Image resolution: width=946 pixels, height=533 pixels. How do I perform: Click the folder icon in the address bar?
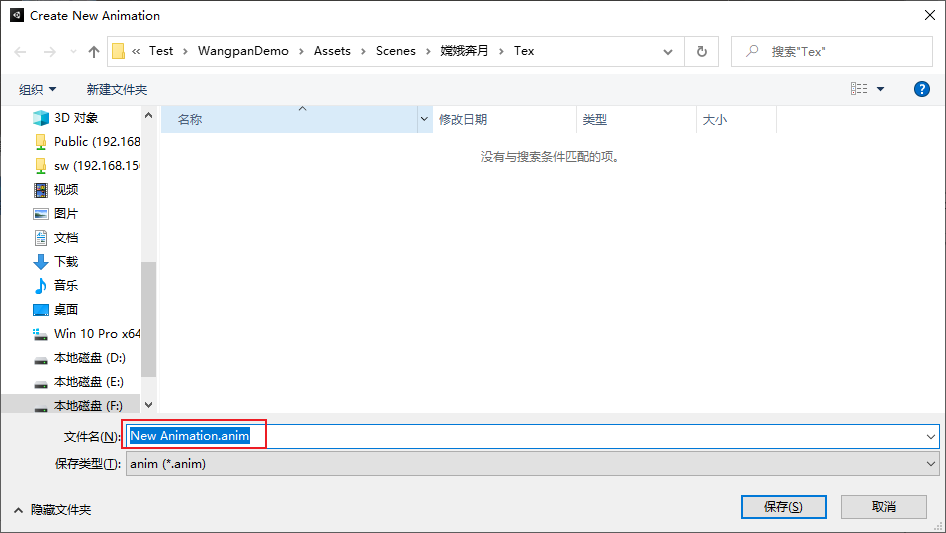click(x=119, y=51)
